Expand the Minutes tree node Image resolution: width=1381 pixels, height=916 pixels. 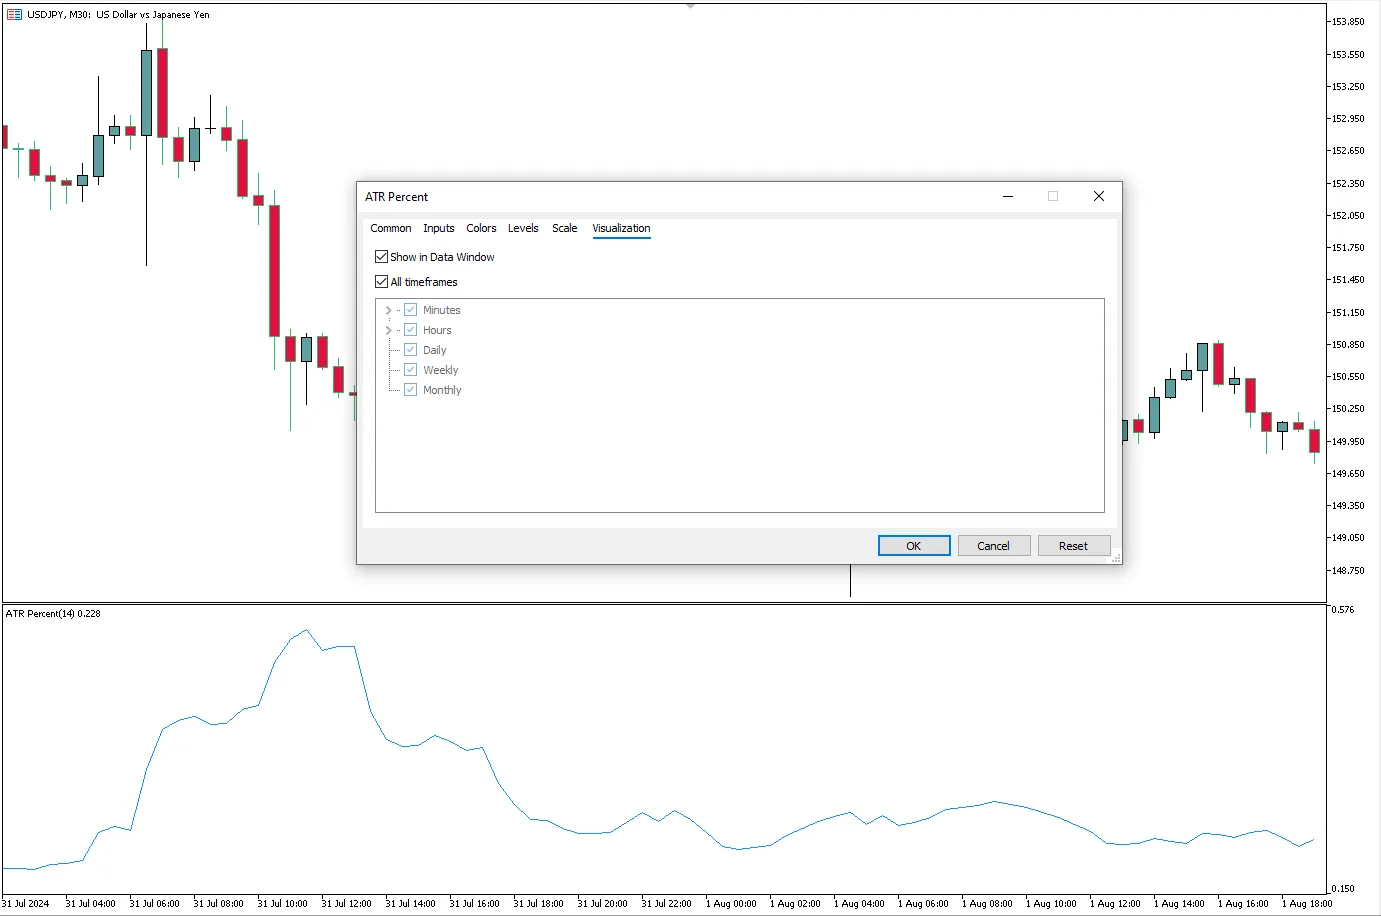(388, 310)
